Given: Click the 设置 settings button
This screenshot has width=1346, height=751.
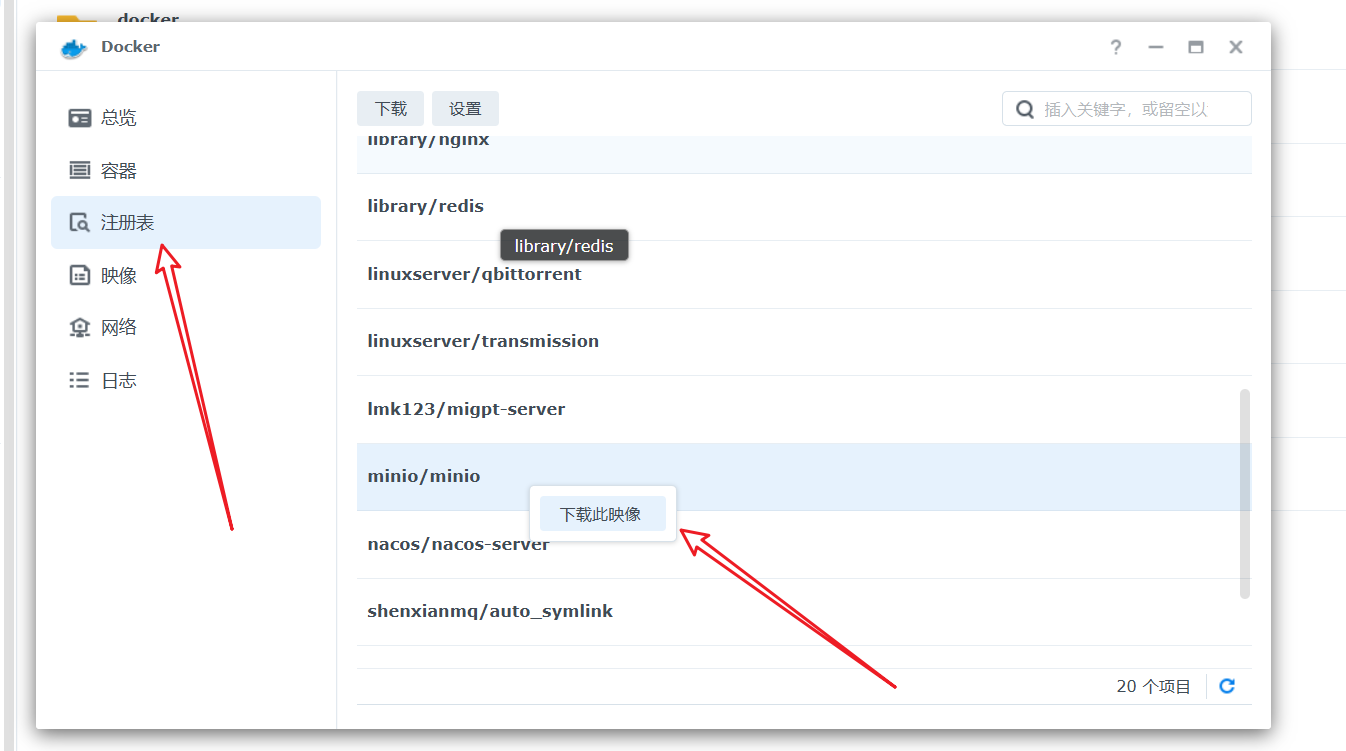Looking at the screenshot, I should pyautogui.click(x=465, y=109).
